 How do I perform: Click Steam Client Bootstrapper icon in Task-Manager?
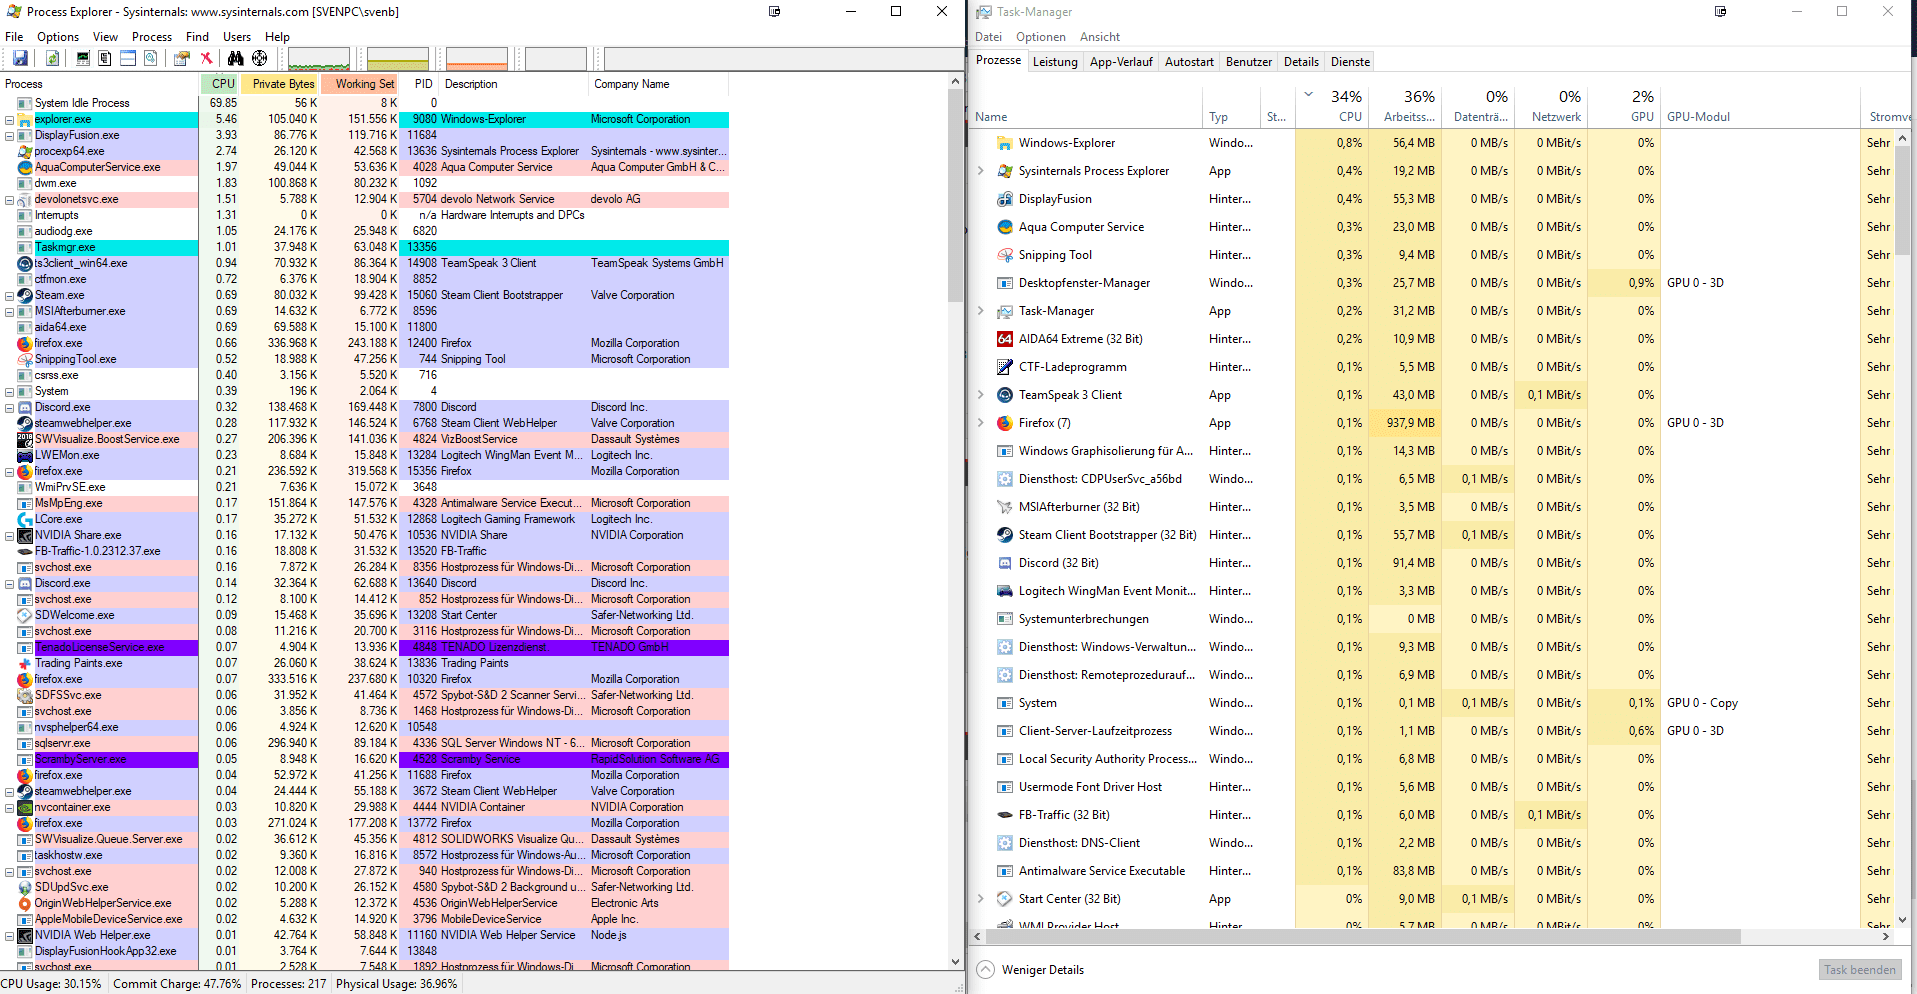pos(1004,535)
